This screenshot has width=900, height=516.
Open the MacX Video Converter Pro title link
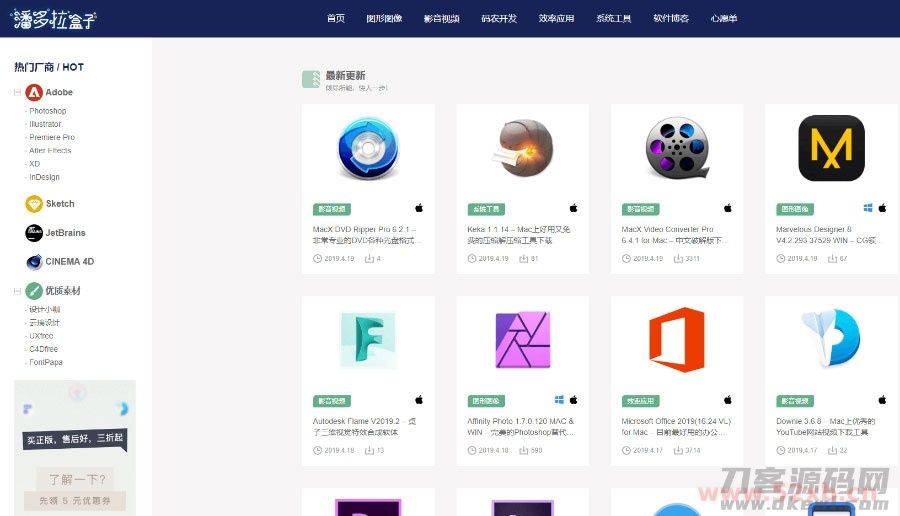[674, 235]
